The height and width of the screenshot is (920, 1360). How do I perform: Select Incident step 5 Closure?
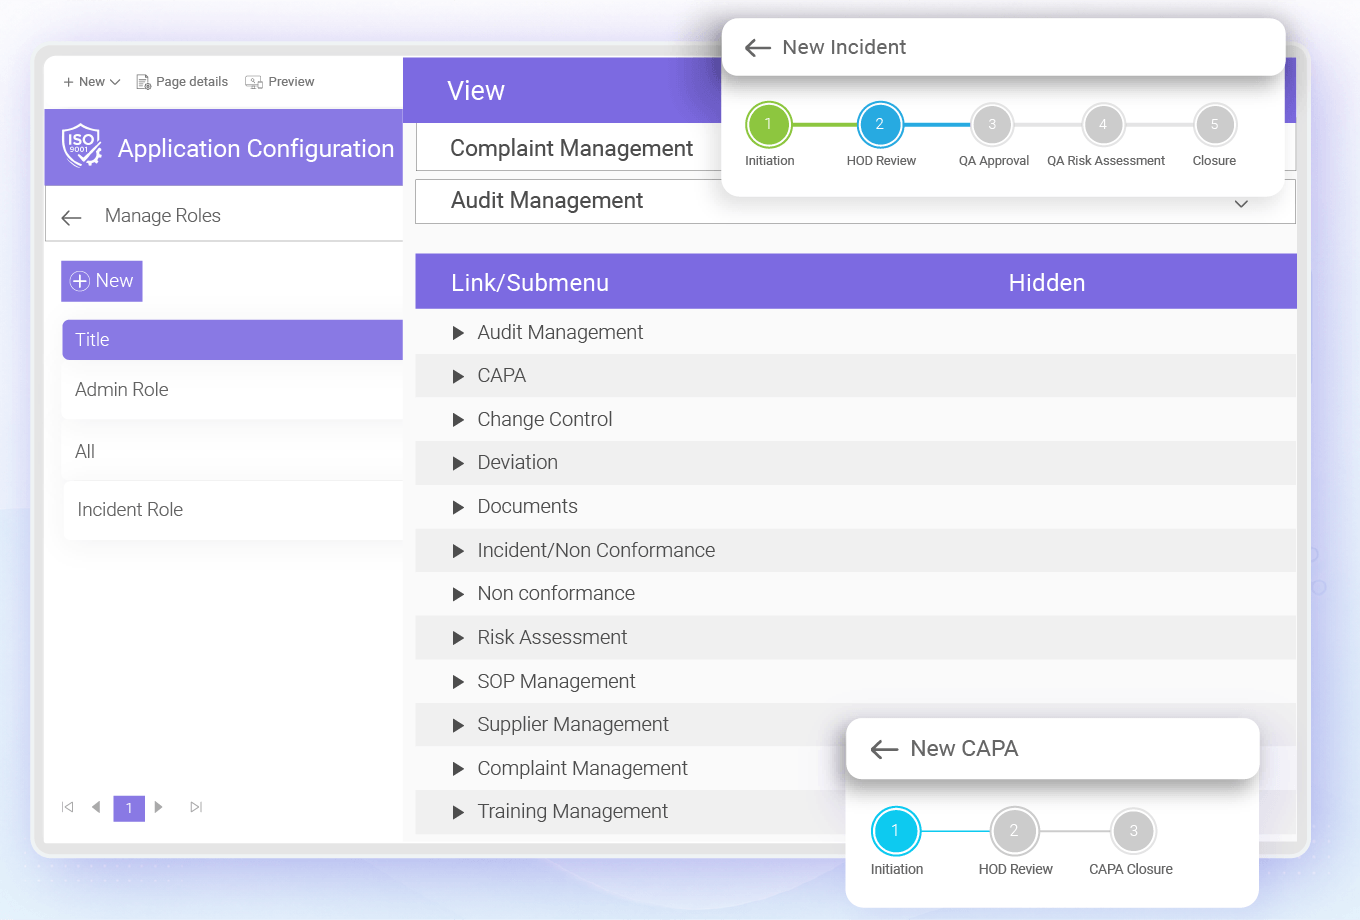[1215, 125]
